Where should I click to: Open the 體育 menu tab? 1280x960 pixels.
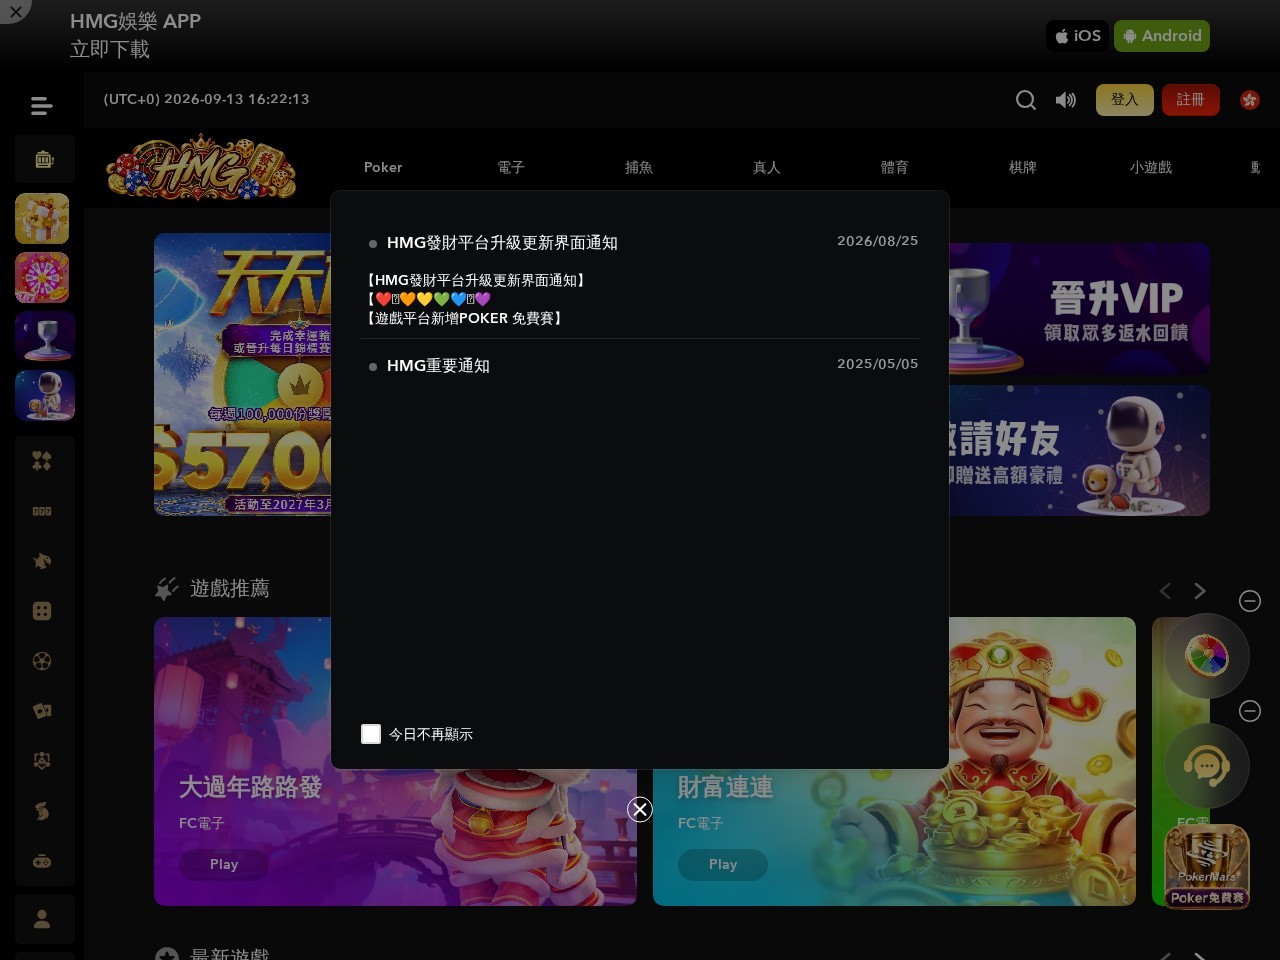point(895,167)
